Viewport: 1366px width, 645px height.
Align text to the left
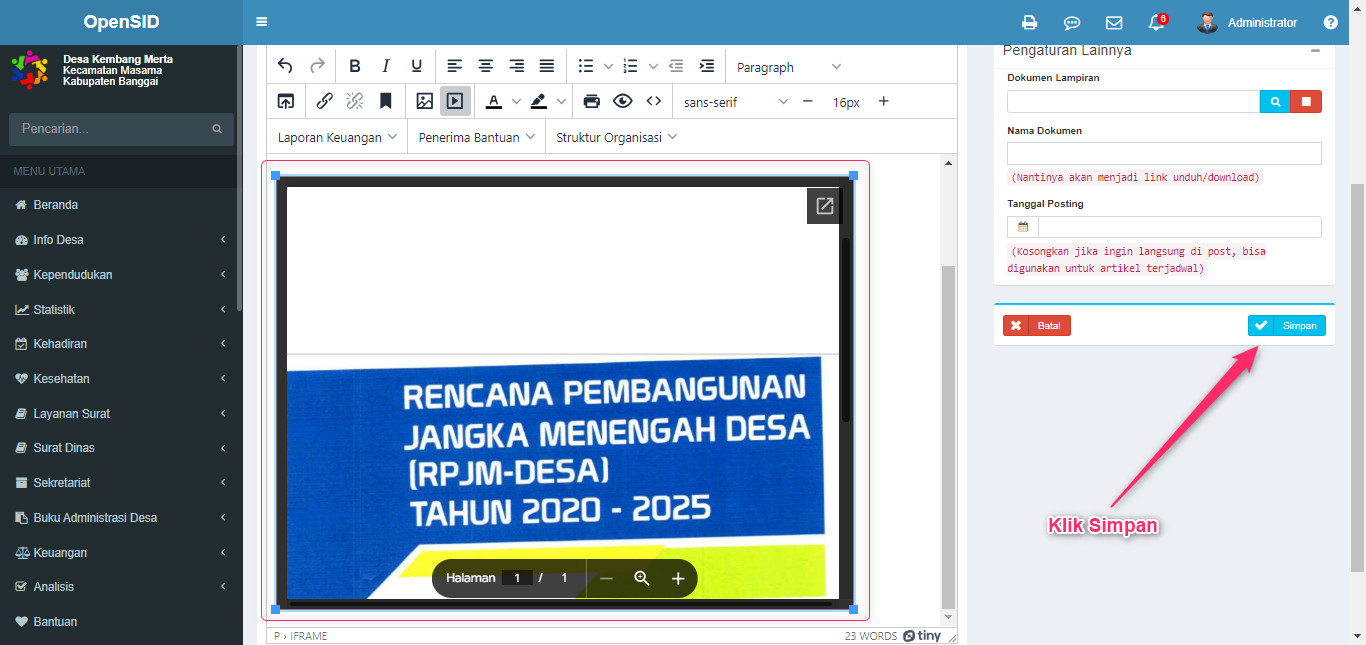point(455,66)
